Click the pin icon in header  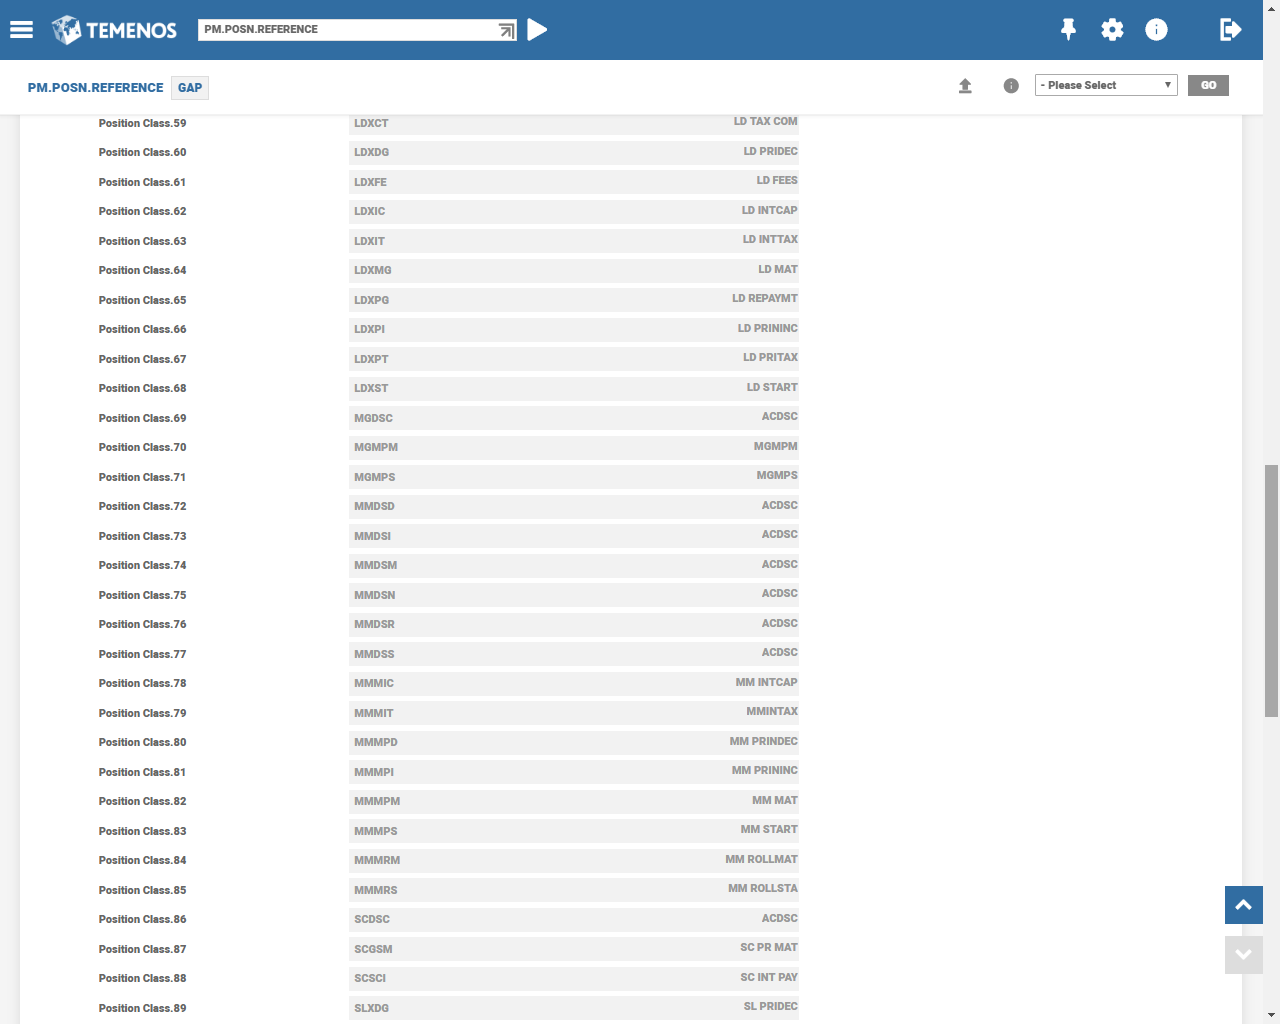coord(1068,30)
